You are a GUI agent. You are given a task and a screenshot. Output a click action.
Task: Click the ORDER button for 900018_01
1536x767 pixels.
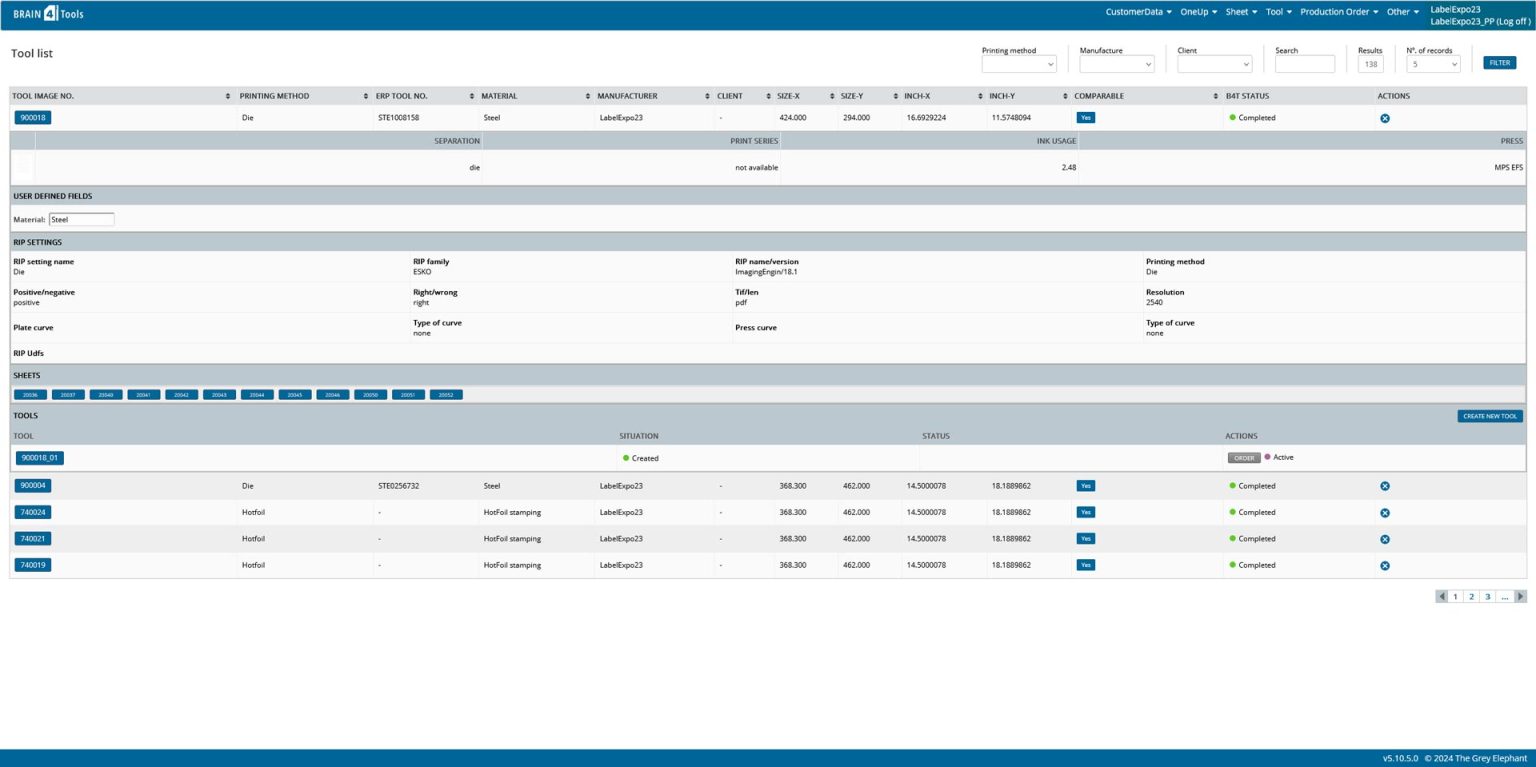coord(1244,458)
